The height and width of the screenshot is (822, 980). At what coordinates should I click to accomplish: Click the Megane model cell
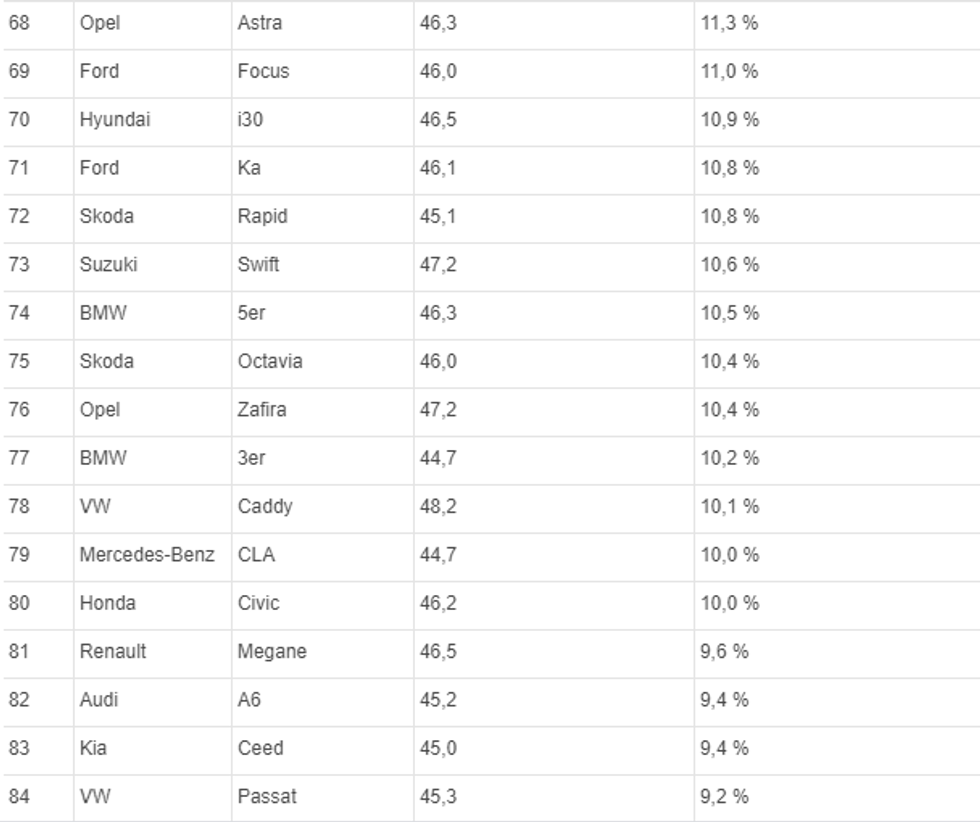click(x=272, y=652)
